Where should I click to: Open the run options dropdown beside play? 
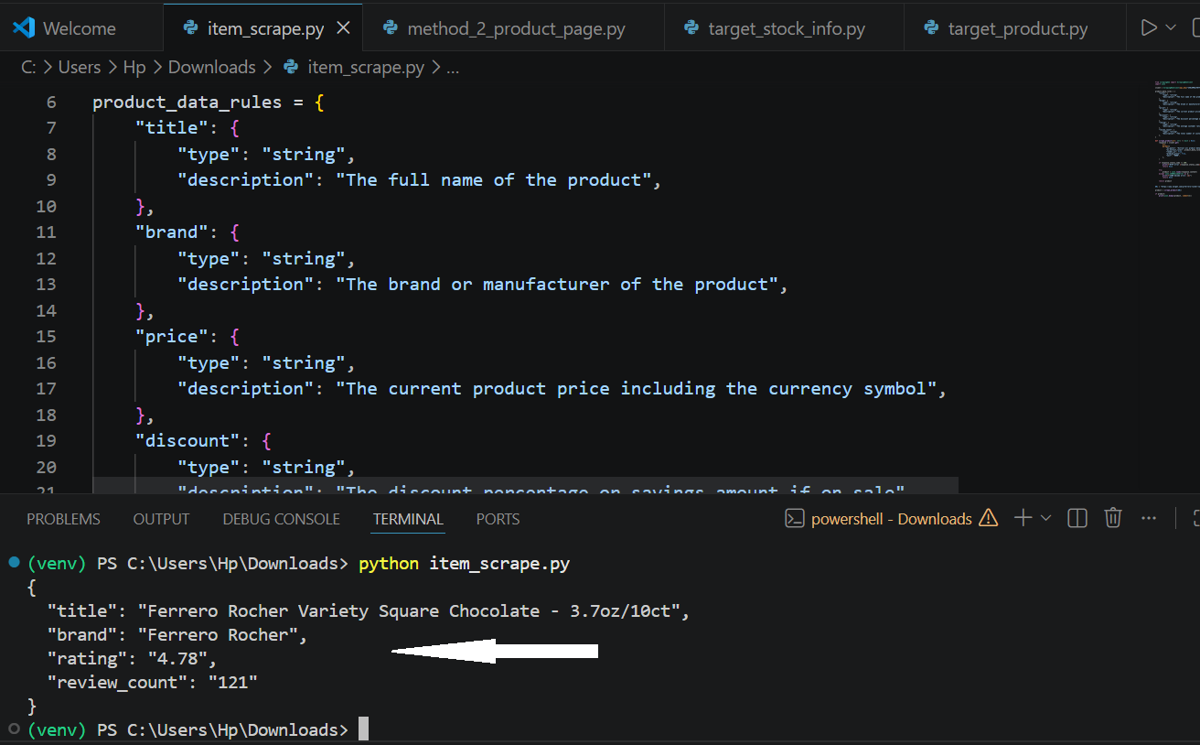pos(1171,28)
